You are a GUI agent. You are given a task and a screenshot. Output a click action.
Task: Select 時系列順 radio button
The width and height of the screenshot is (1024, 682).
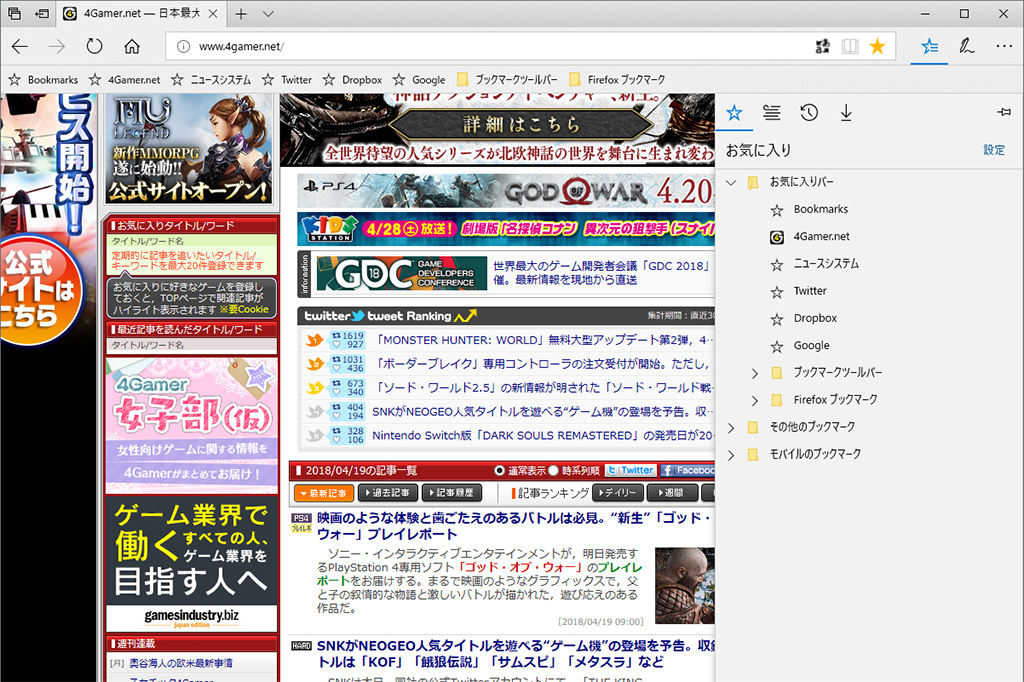pos(553,470)
